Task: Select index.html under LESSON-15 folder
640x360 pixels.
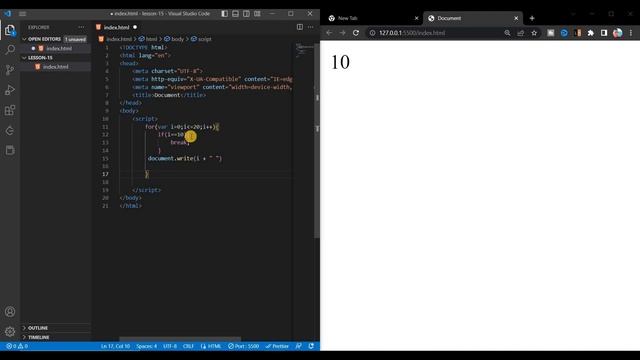Action: coord(56,67)
